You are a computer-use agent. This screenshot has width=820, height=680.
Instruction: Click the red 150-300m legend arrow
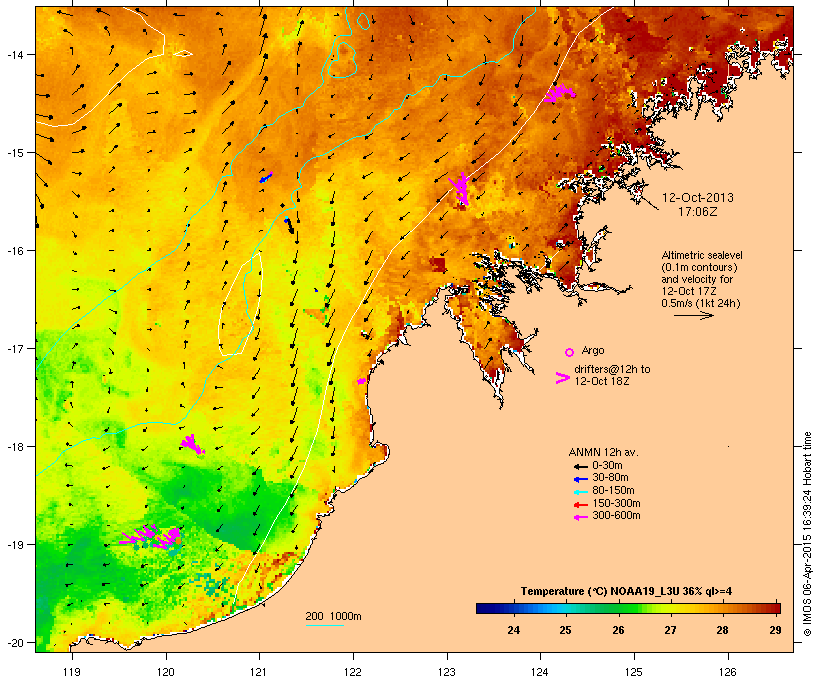pyautogui.click(x=580, y=505)
